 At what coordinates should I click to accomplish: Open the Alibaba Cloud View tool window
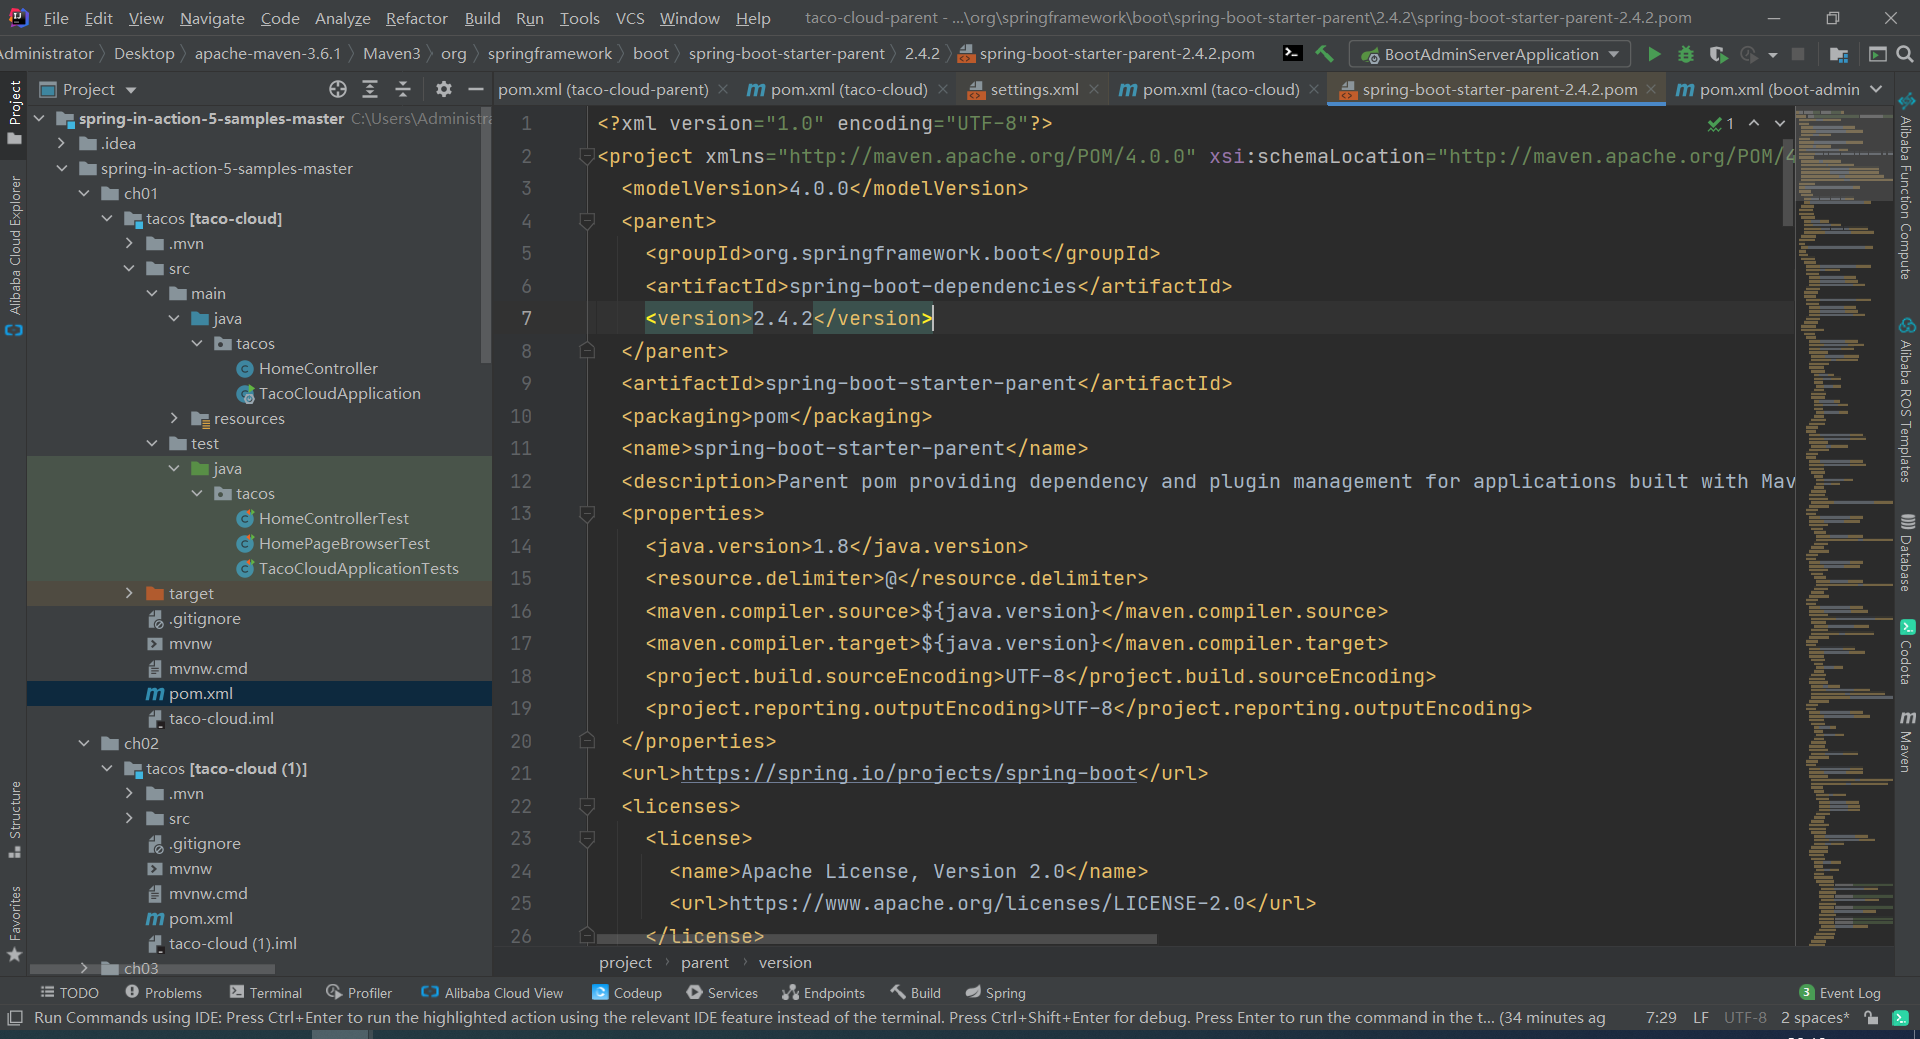tap(492, 993)
